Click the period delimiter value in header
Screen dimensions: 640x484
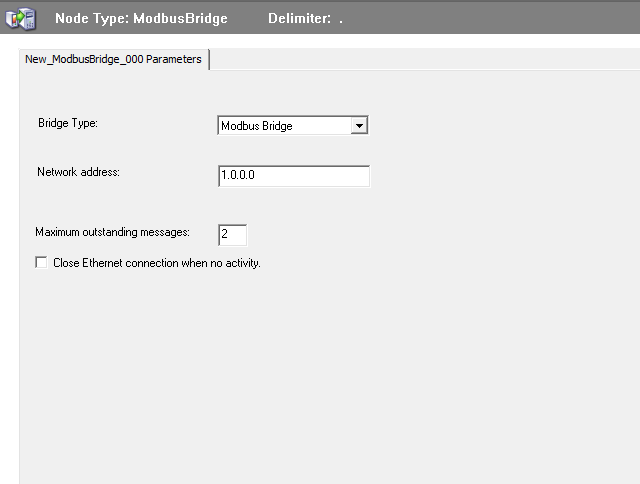341,20
